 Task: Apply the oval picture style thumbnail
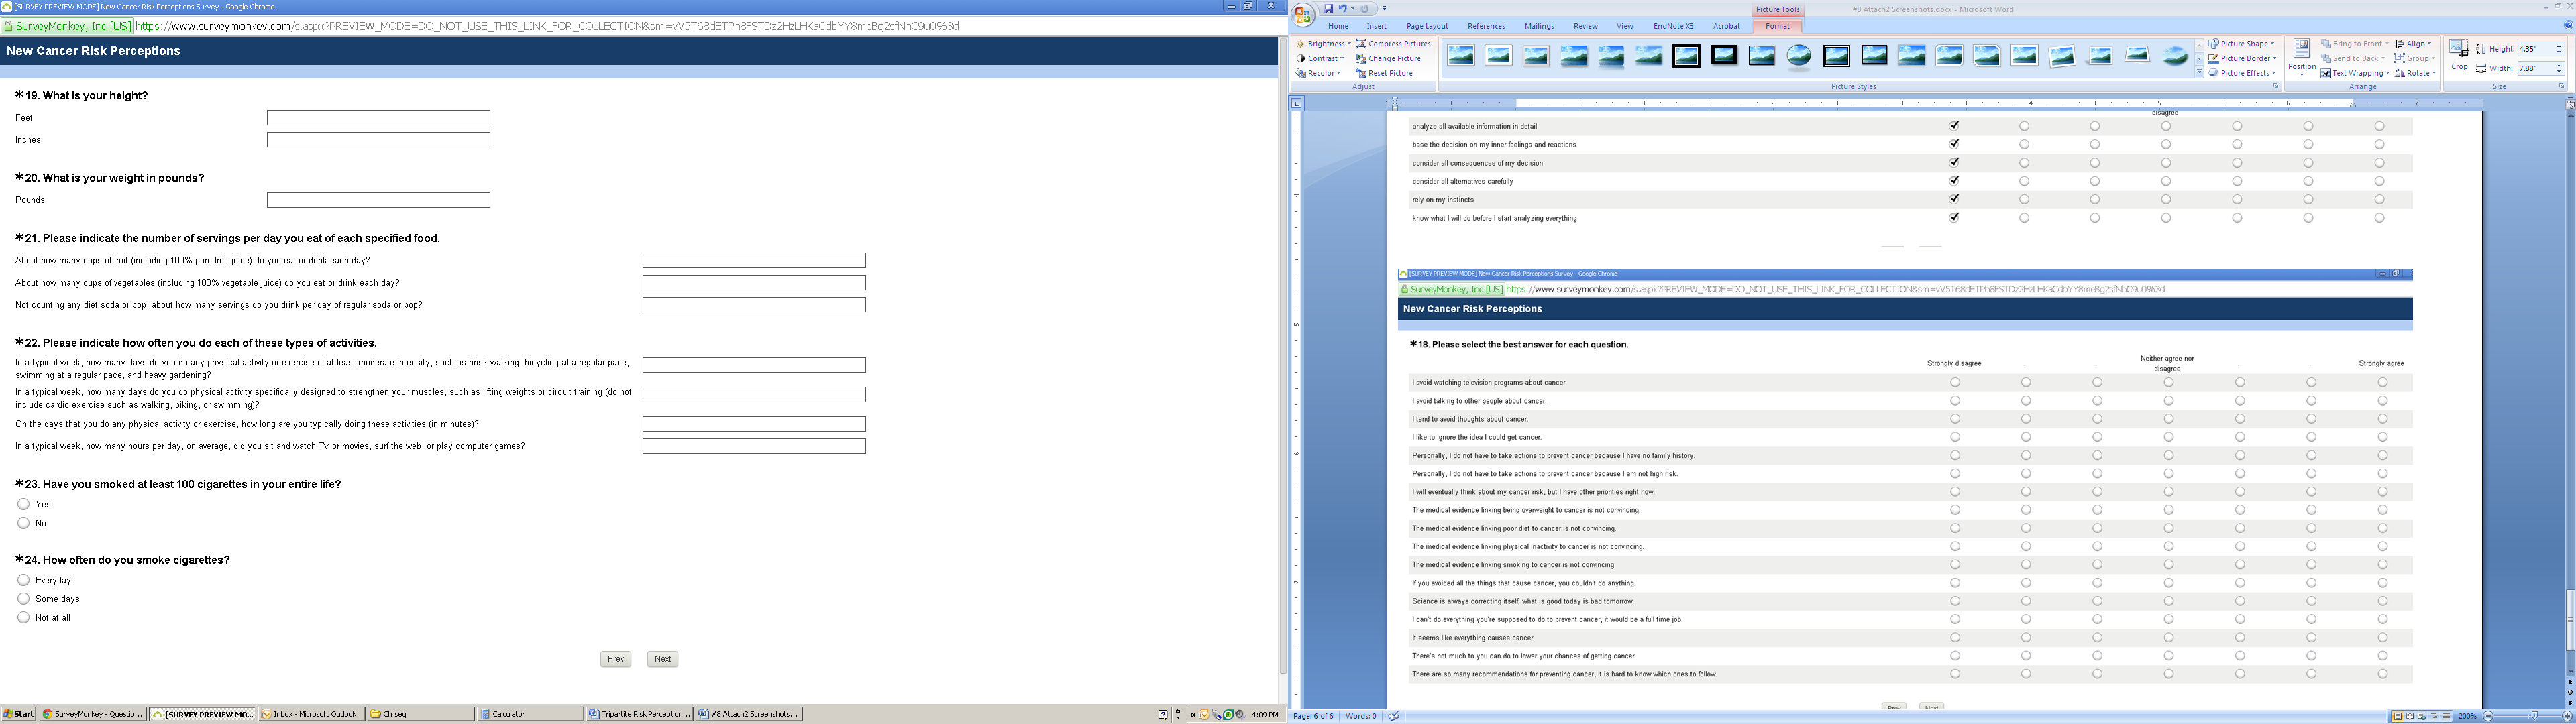coord(1799,56)
